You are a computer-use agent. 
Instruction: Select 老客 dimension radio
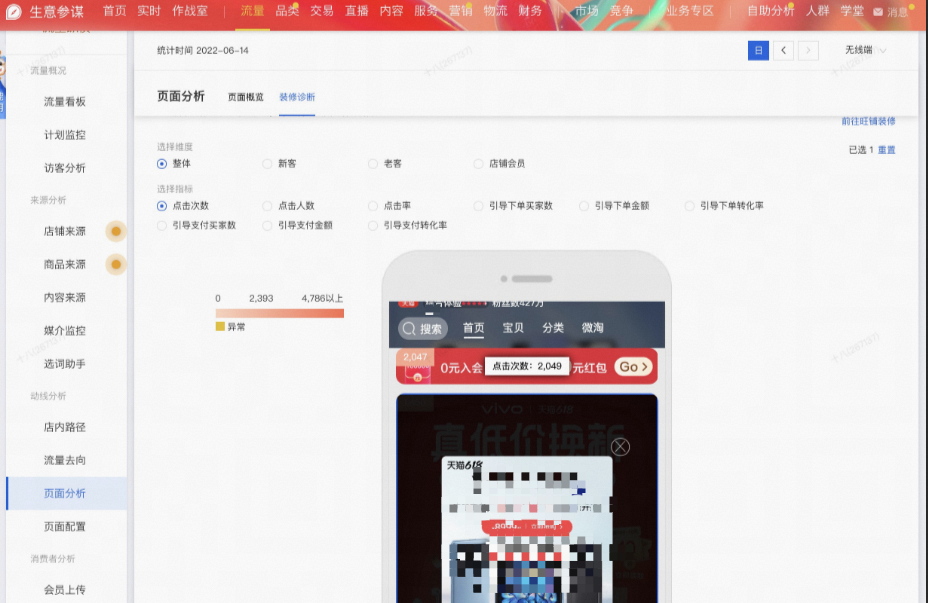tap(373, 163)
